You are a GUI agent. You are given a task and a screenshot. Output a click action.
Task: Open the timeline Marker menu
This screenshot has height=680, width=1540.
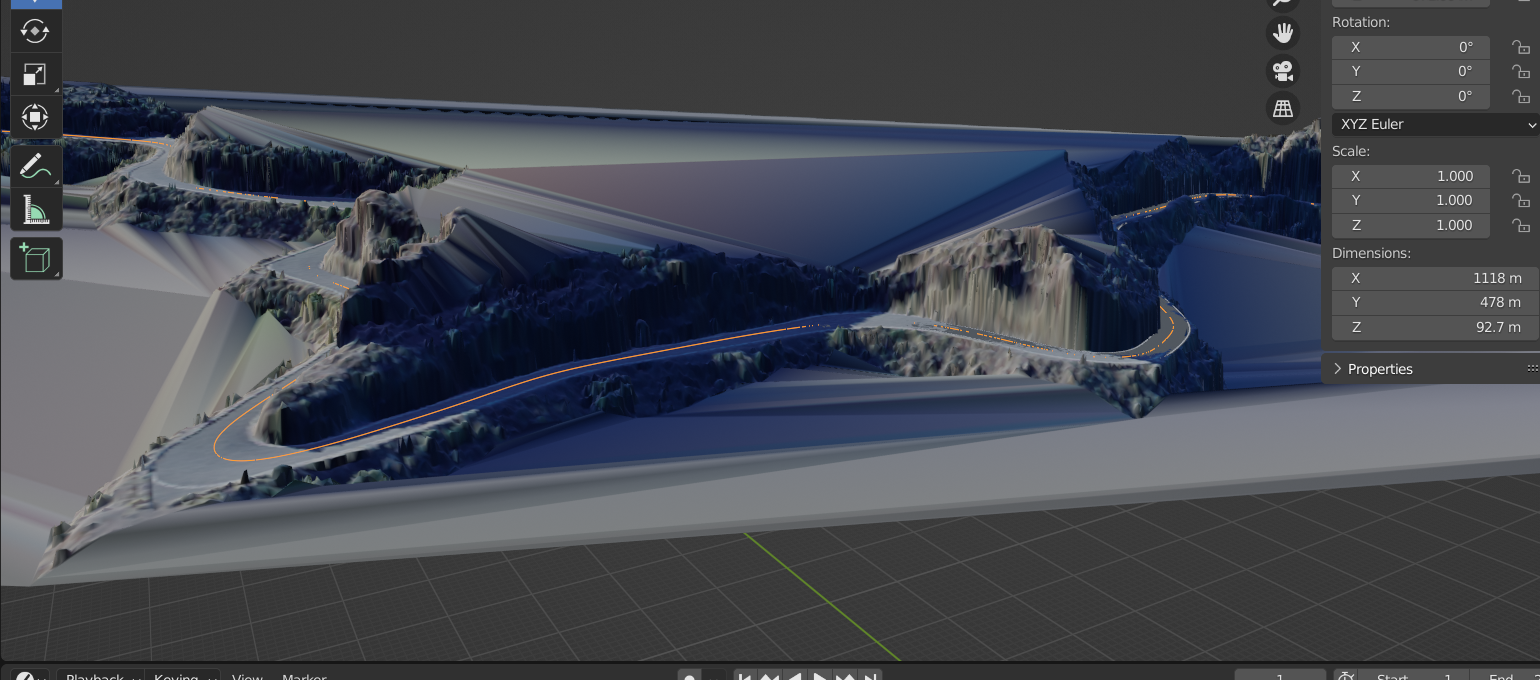tap(304, 676)
